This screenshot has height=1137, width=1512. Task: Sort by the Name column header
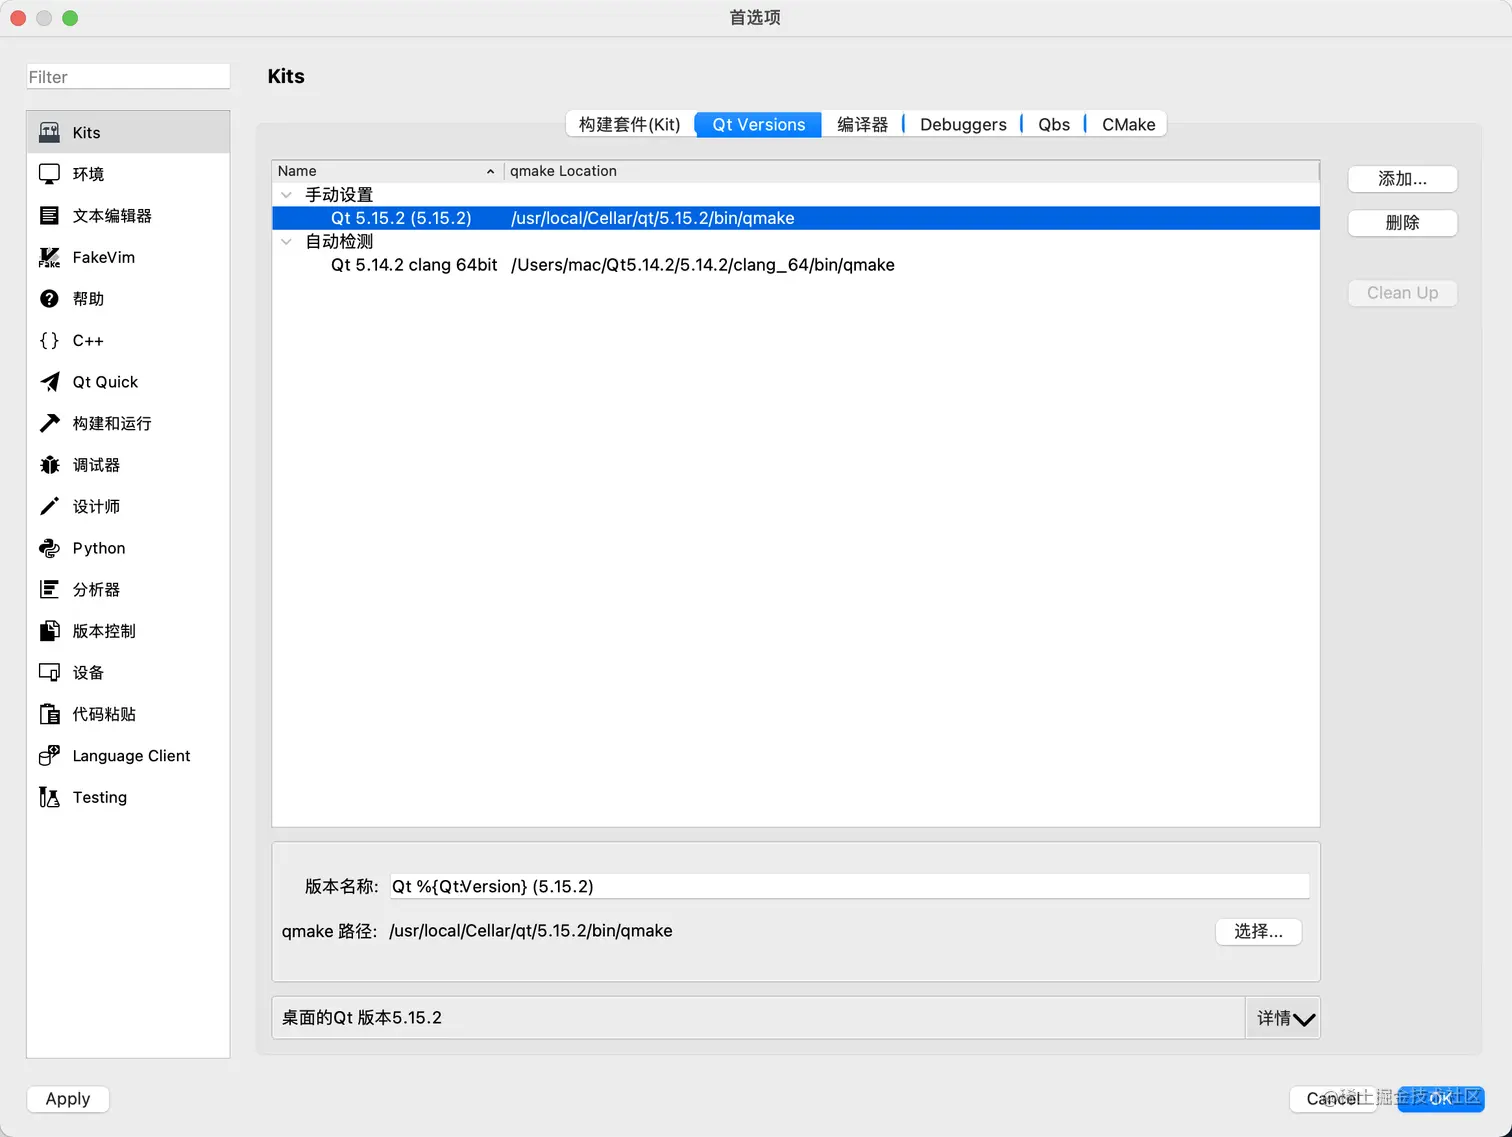pos(388,171)
